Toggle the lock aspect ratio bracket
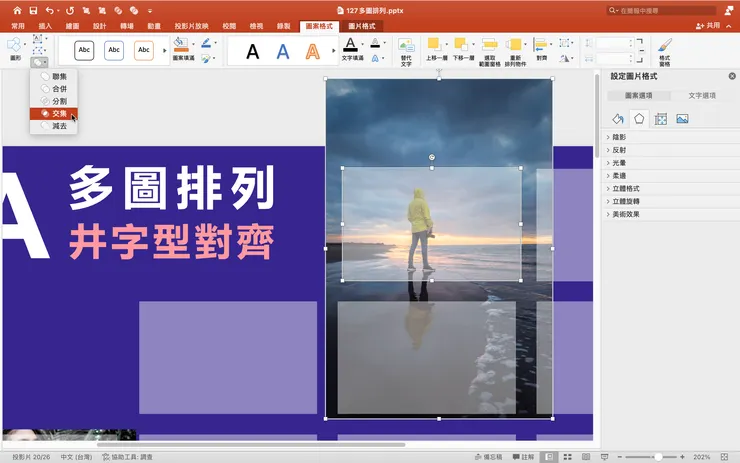 640,51
